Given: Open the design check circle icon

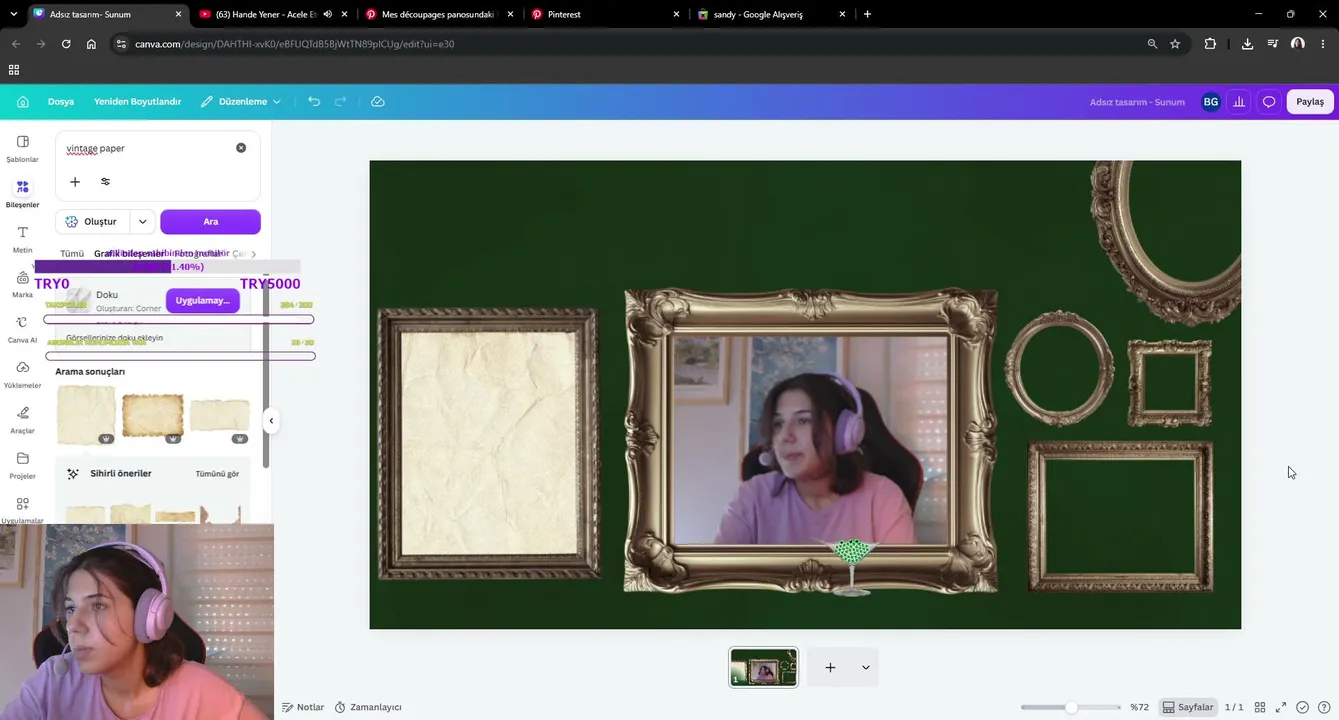Looking at the screenshot, I should pos(1303,707).
